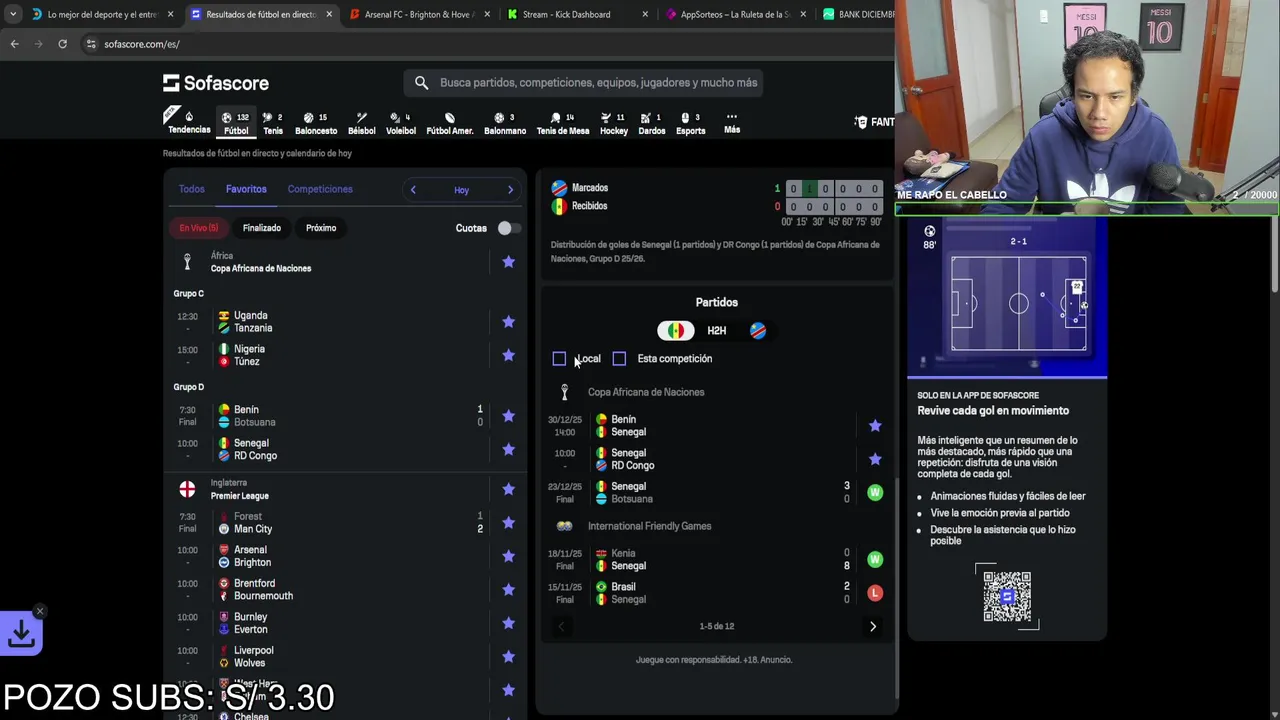The width and height of the screenshot is (1280, 720).
Task: Toggle favorite star for Nigeria vs Túnez
Action: click(508, 355)
